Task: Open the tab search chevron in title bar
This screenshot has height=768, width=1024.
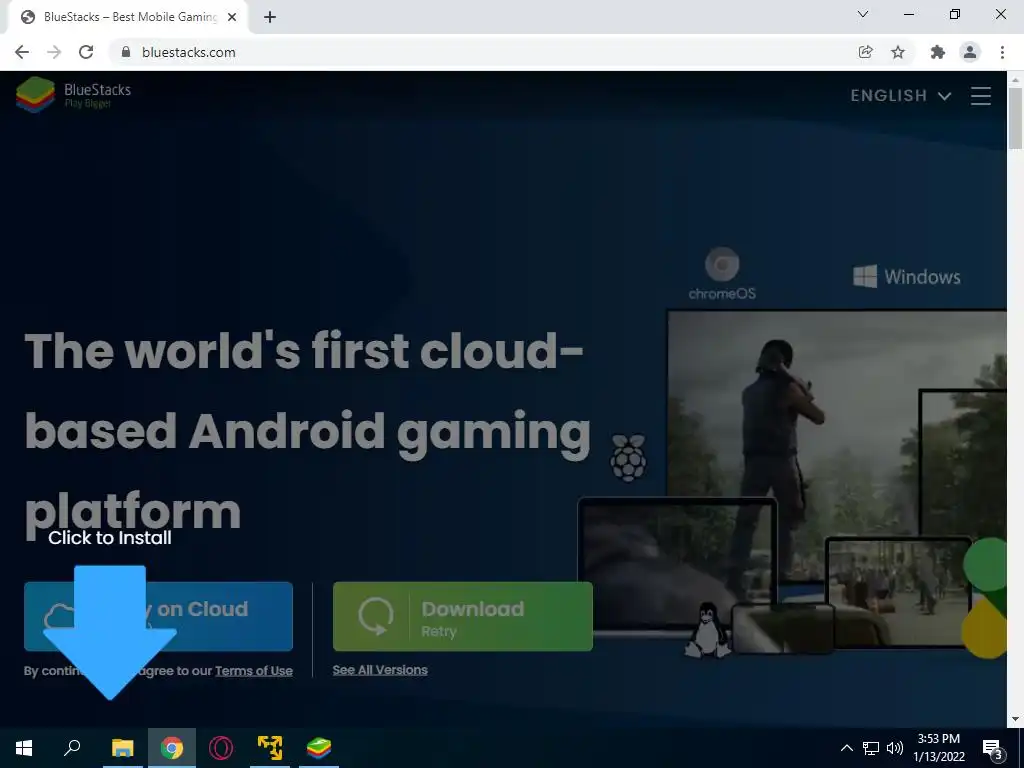Action: click(863, 14)
